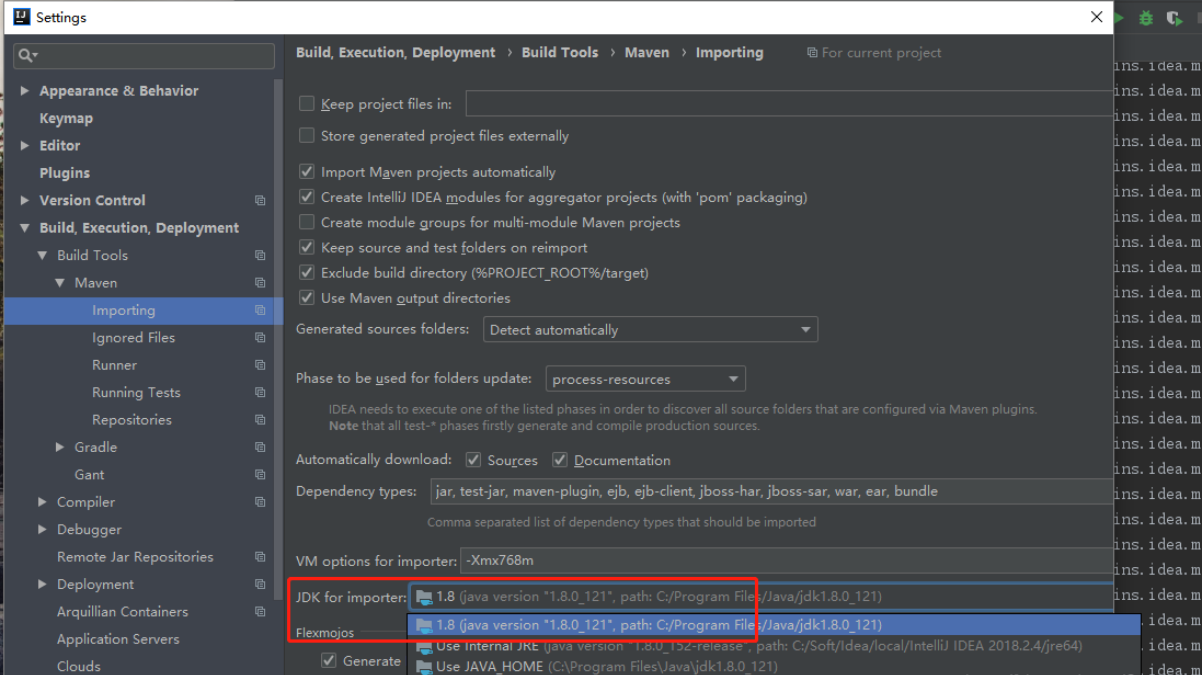
Task: Open the Application Servers settings page
Action: pos(118,639)
